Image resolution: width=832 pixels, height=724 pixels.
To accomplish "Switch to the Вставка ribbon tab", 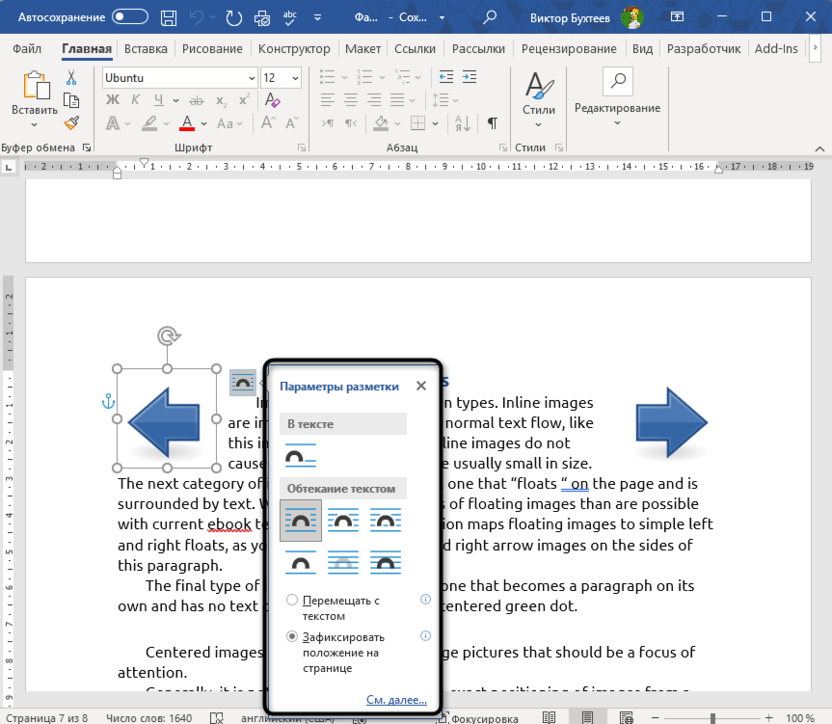I will pos(146,49).
